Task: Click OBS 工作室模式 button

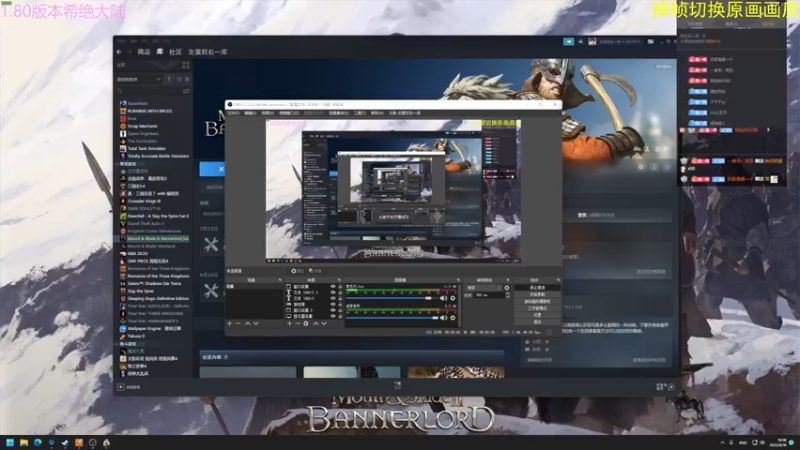Action: (537, 308)
